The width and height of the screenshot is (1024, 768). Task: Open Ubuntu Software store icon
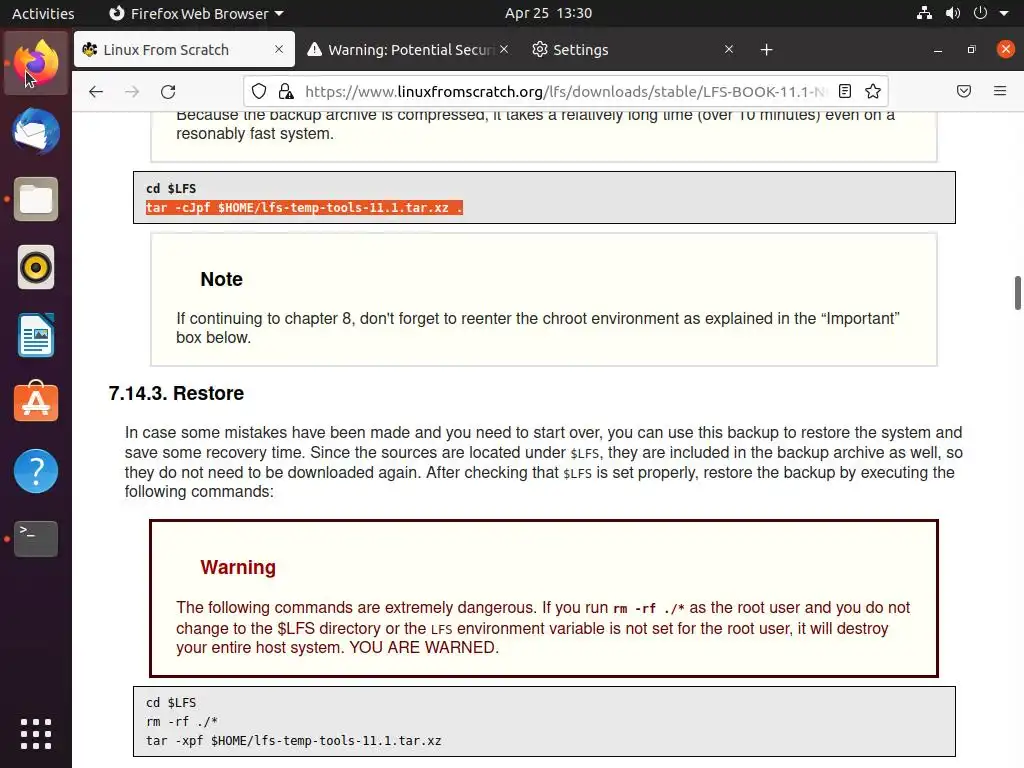pyautogui.click(x=36, y=402)
